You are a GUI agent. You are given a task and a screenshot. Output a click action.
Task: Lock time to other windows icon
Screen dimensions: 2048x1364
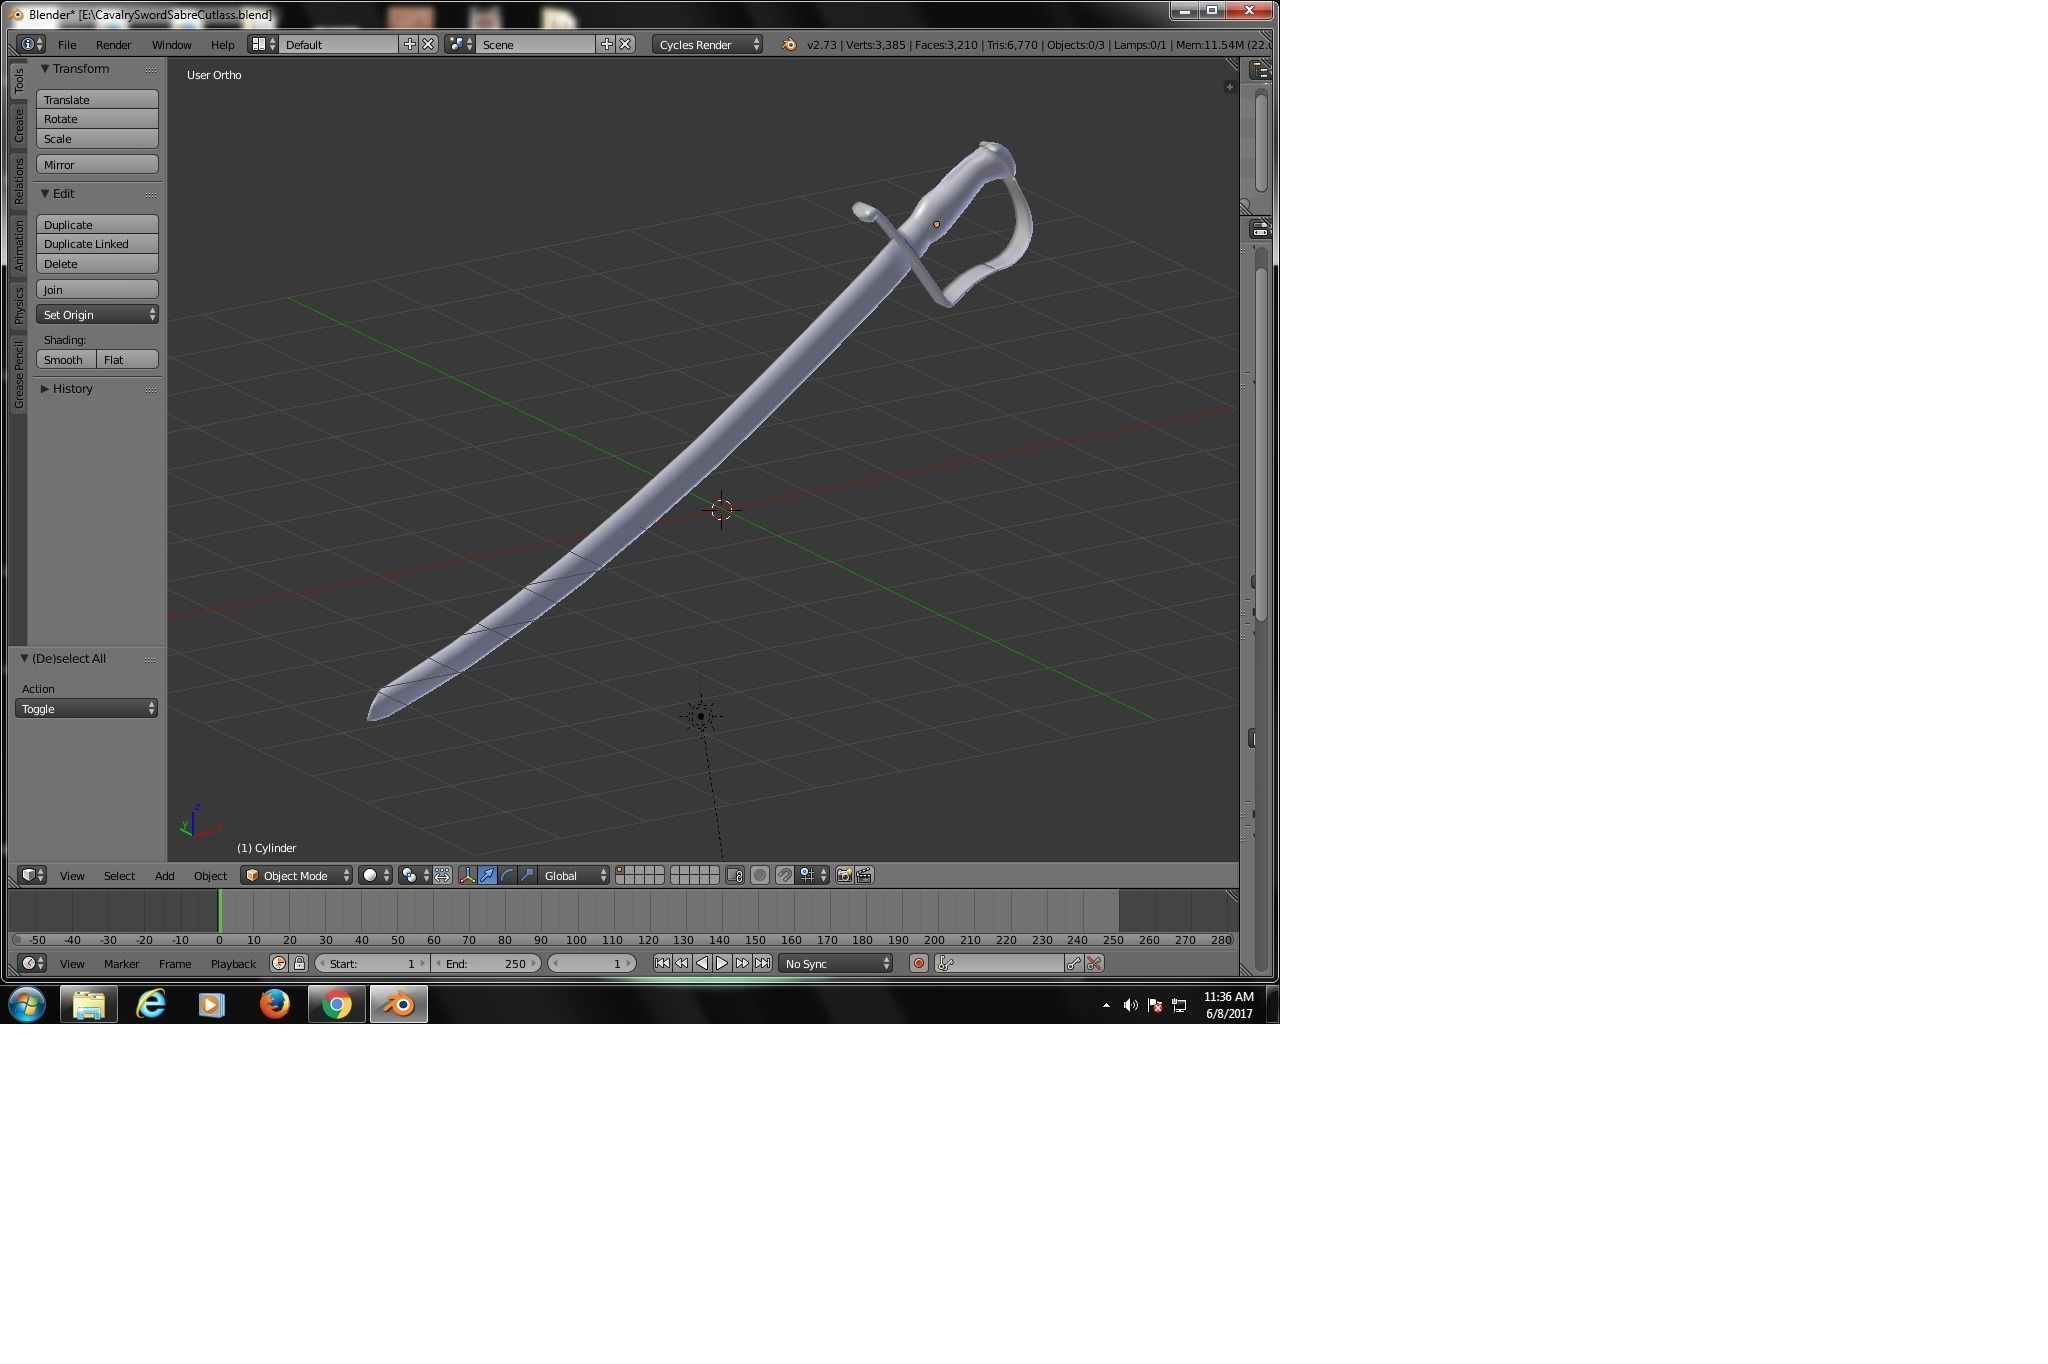299,964
